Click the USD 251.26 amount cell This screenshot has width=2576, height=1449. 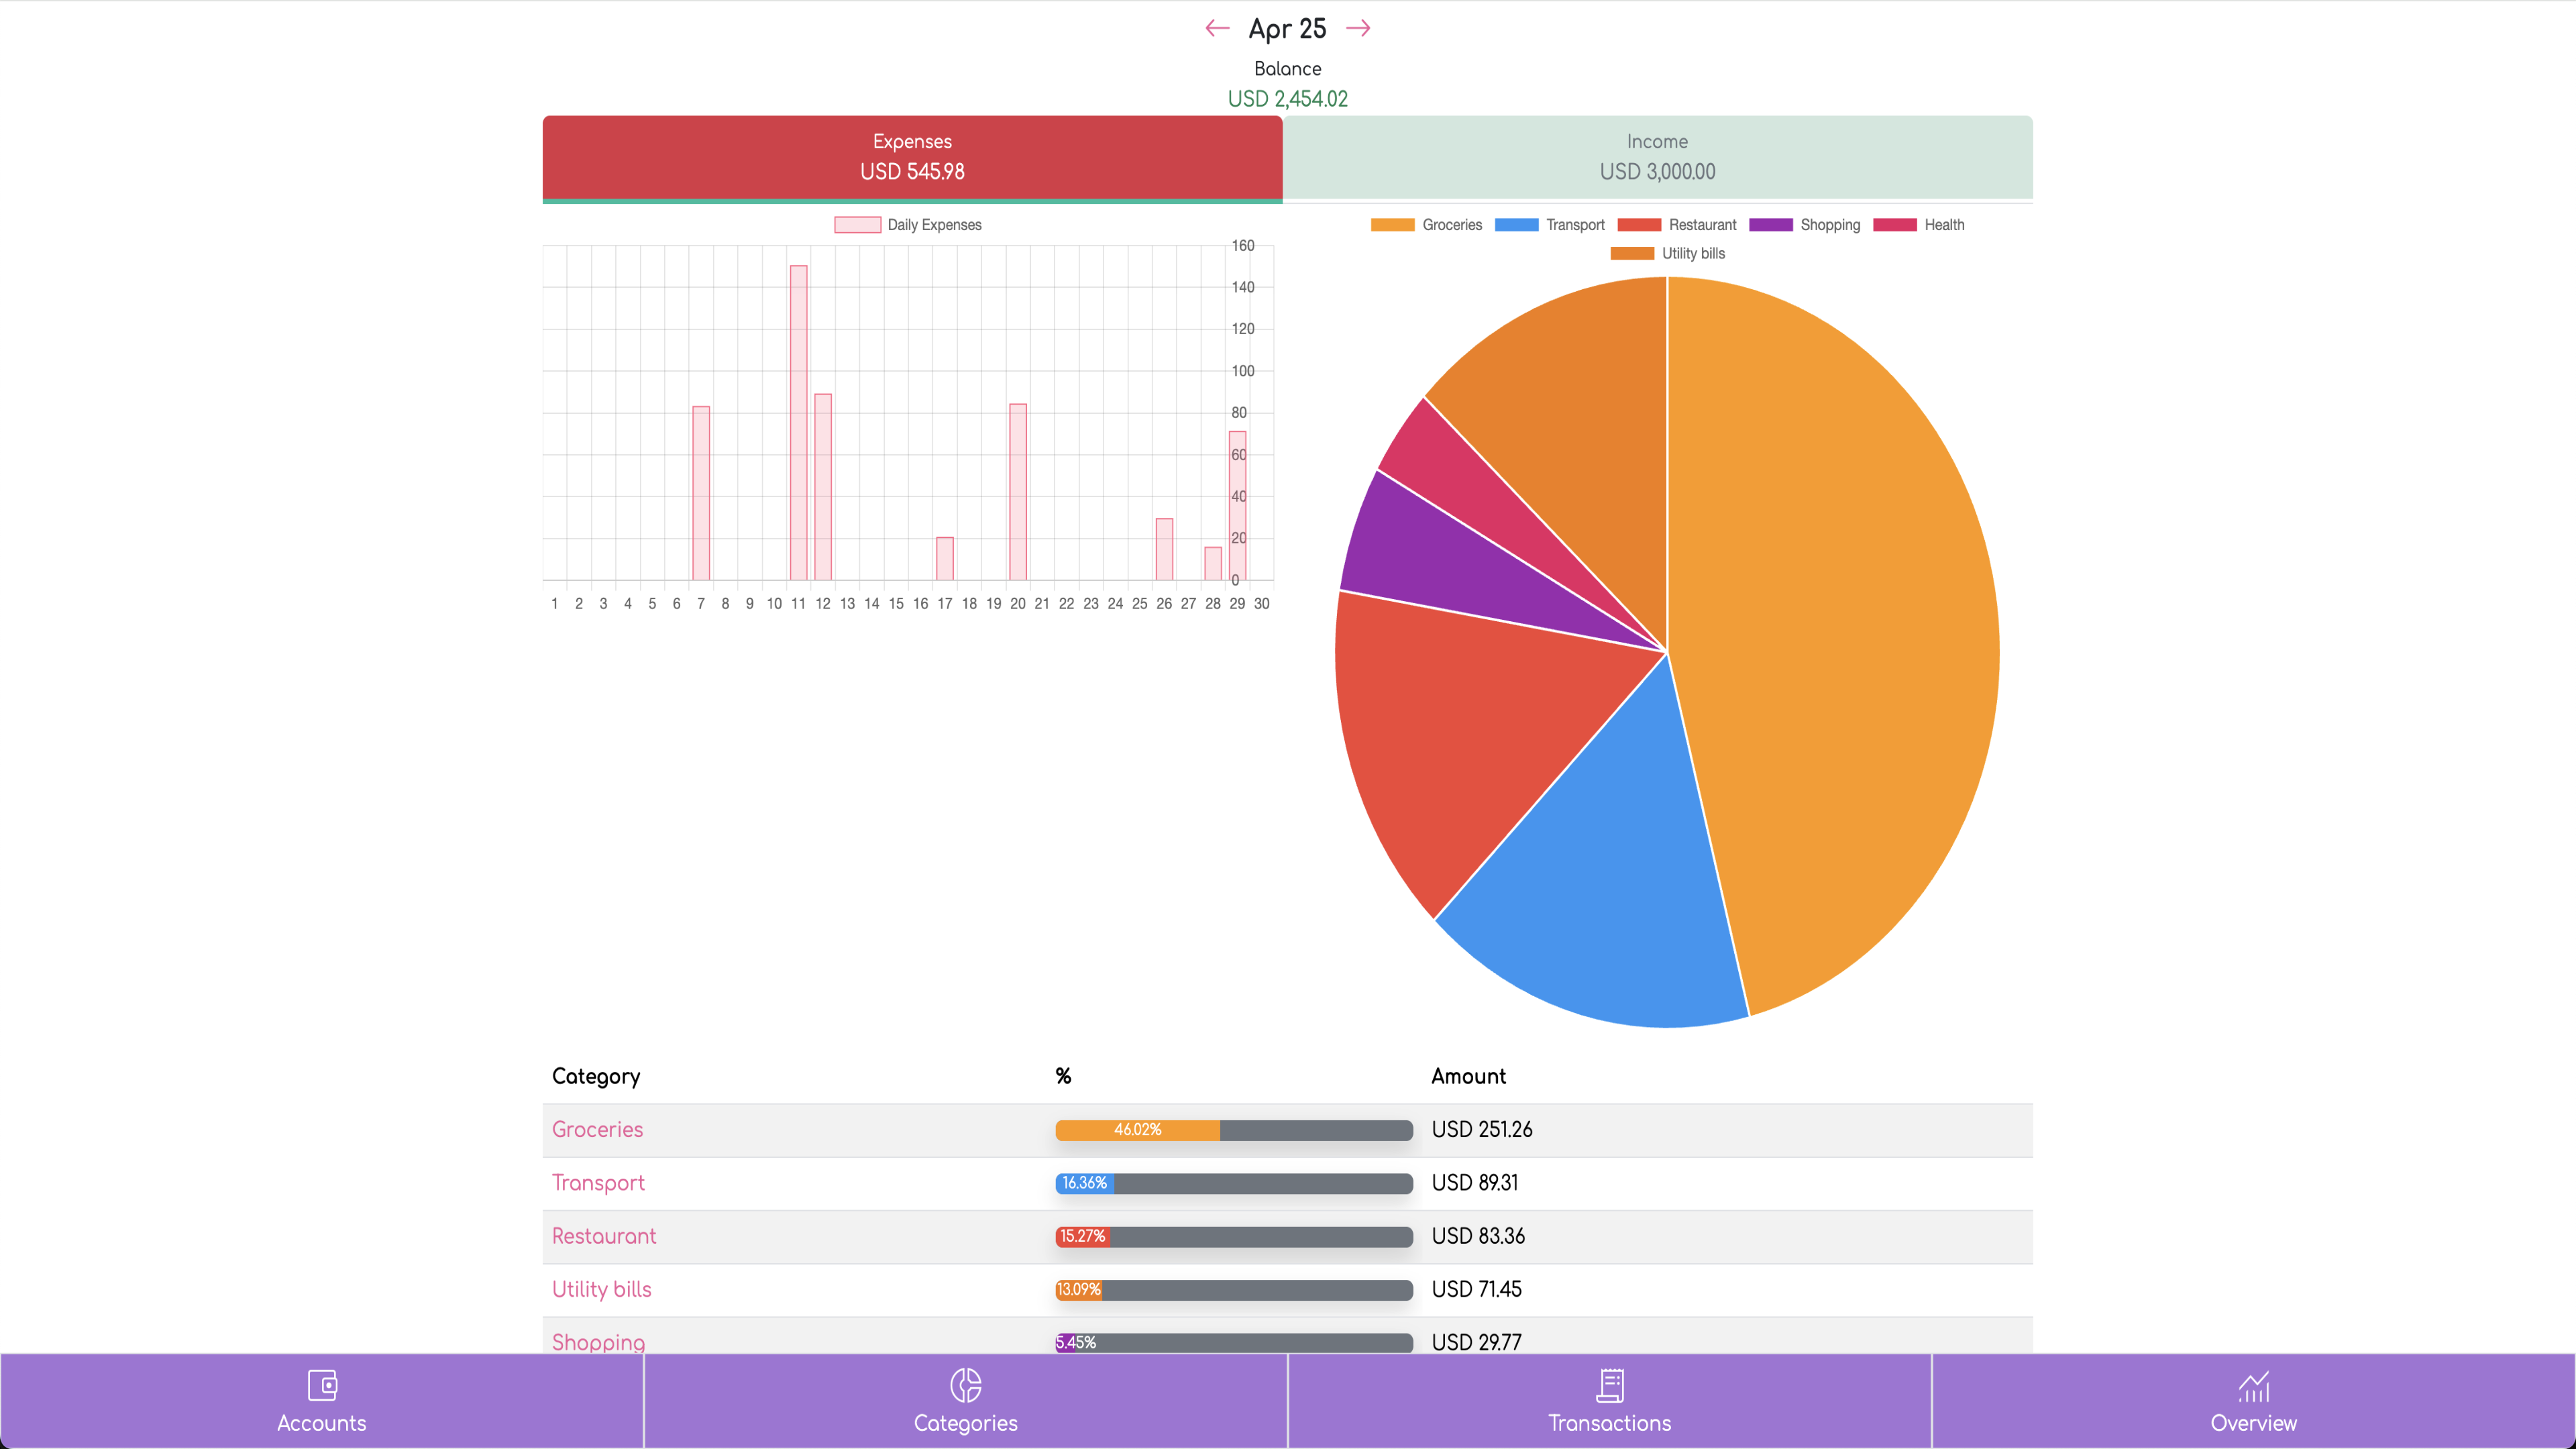click(1481, 1129)
